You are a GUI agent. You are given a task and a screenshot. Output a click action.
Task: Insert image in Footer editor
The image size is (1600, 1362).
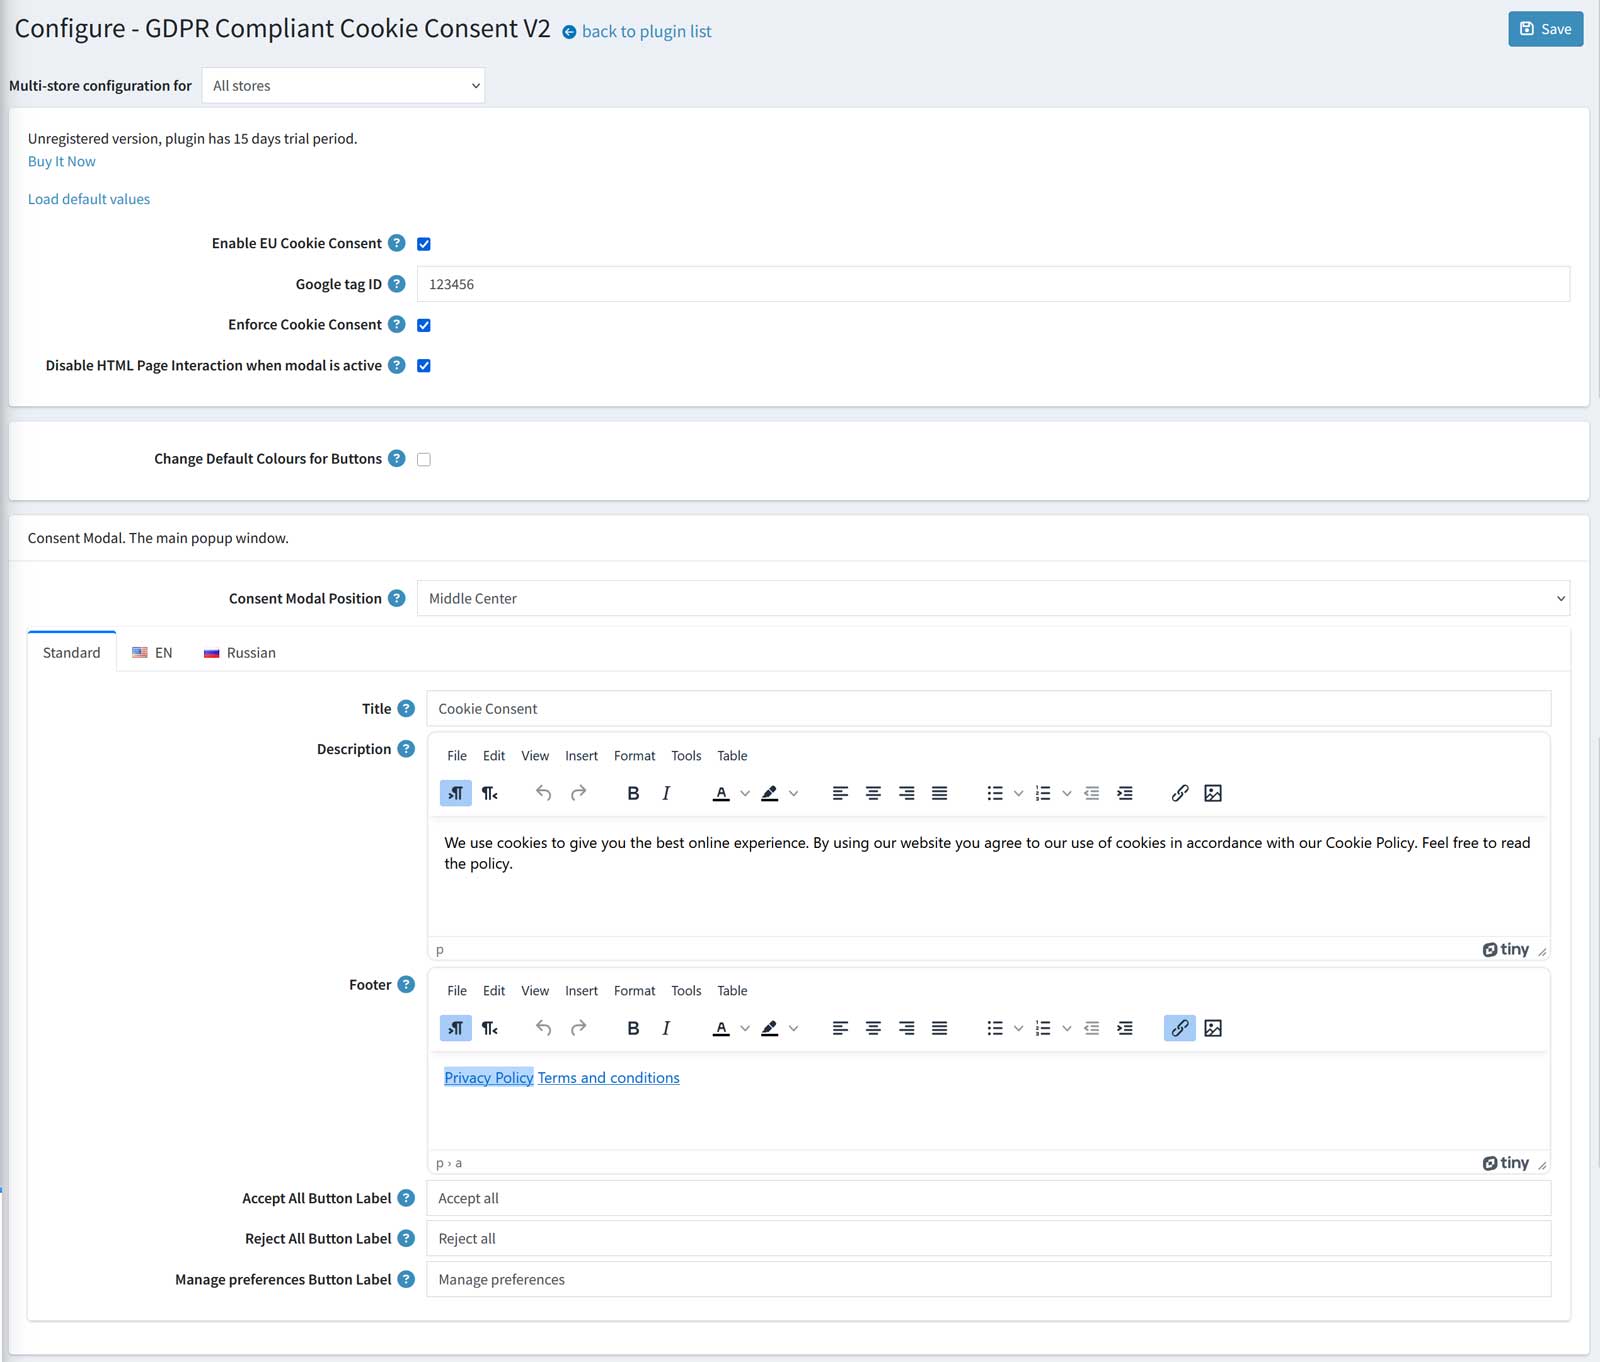coord(1213,1028)
